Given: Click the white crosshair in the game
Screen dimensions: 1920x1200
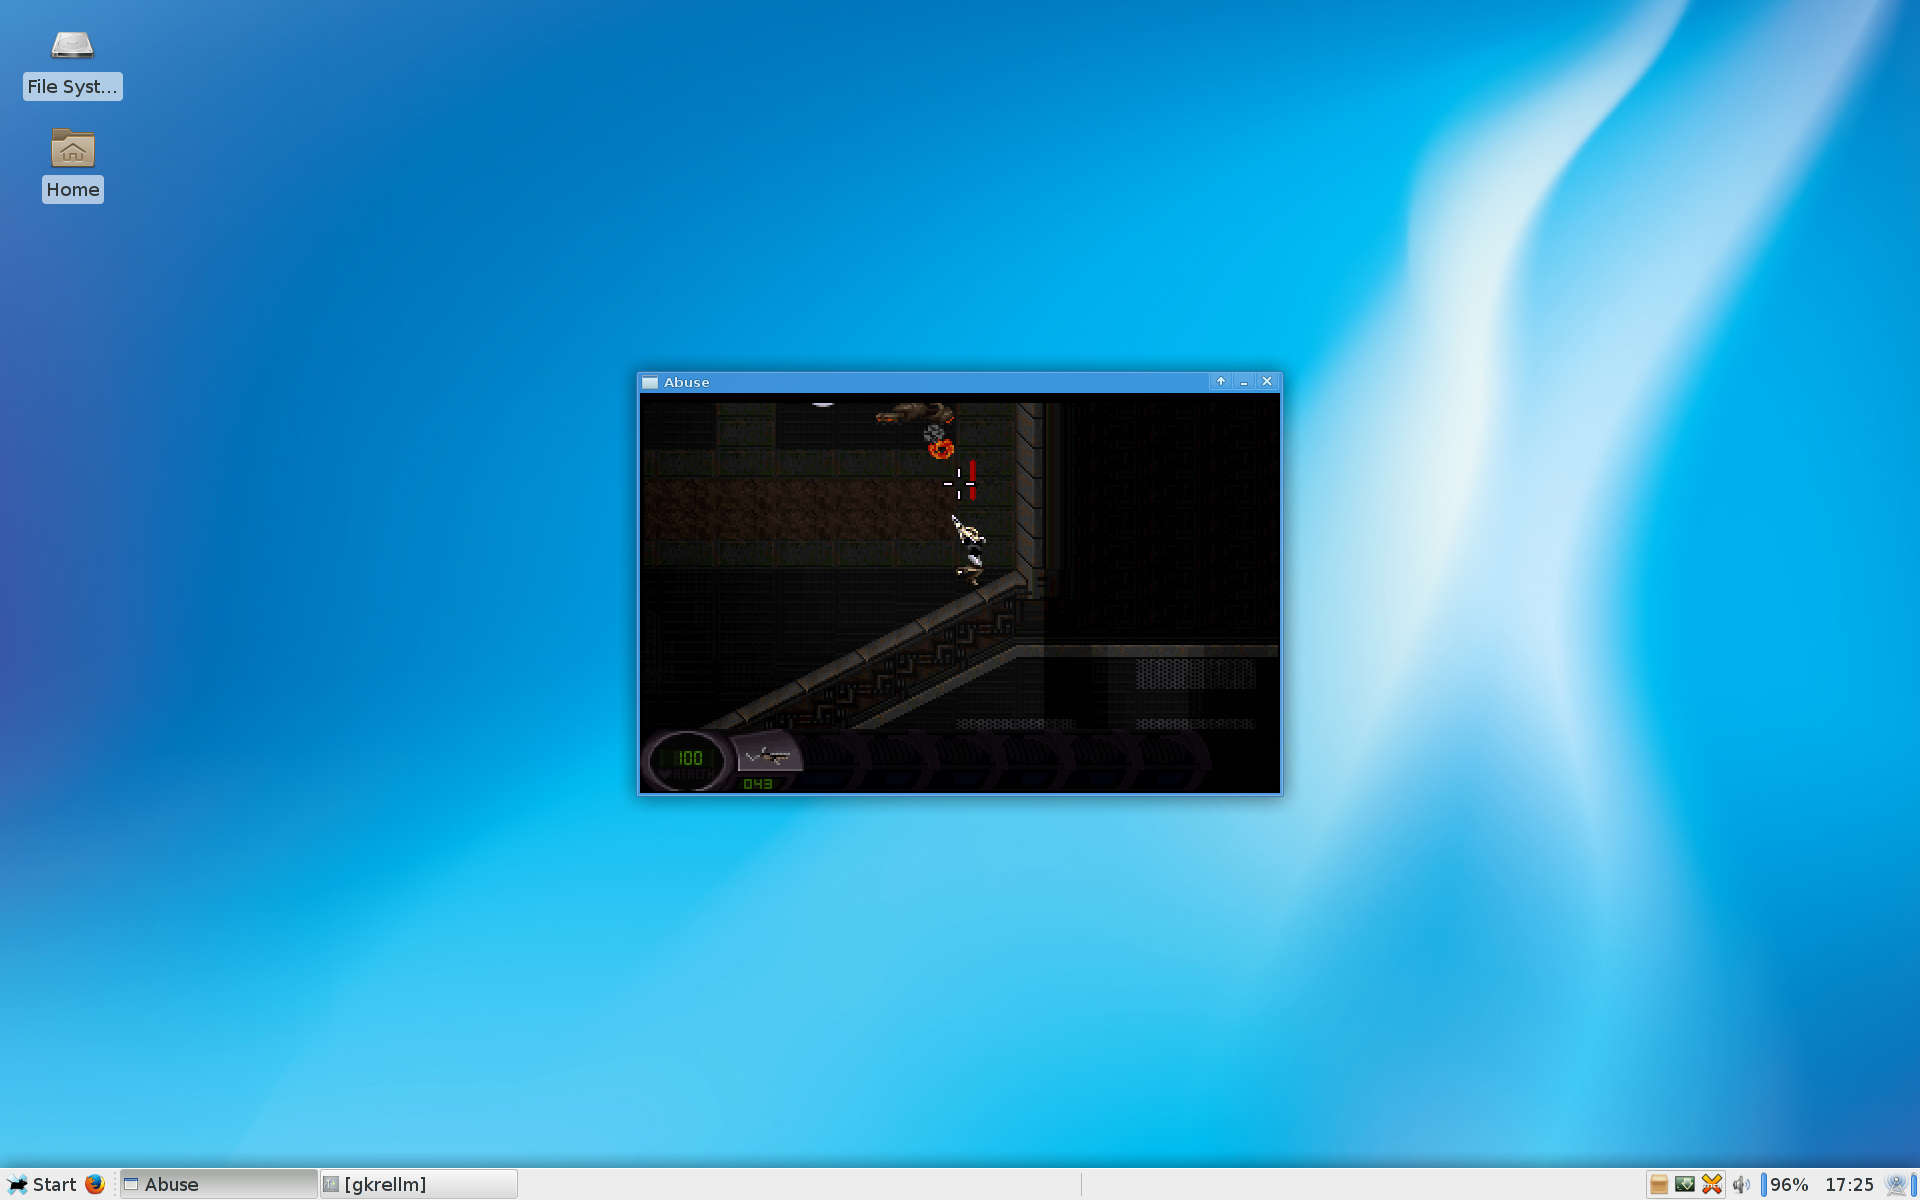Looking at the screenshot, I should [958, 483].
